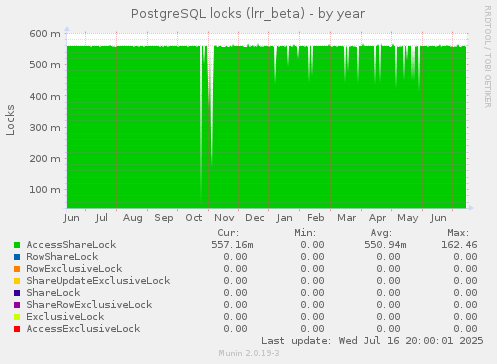Click the lime ExclusiveLock legend swatch
The width and height of the screenshot is (497, 364).
point(17,317)
